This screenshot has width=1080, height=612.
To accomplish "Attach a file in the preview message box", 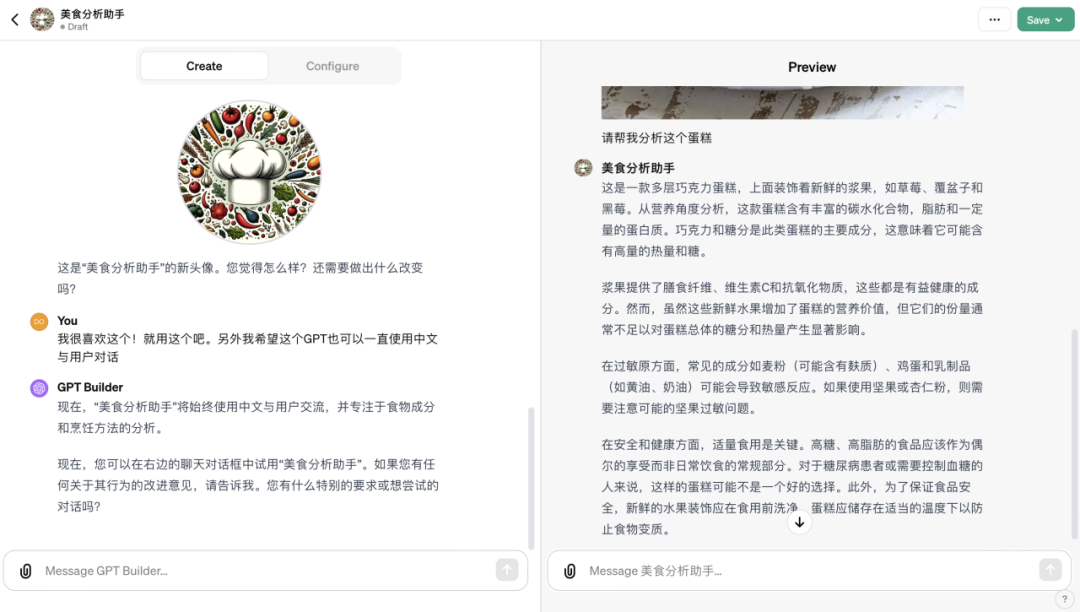I will 570,571.
